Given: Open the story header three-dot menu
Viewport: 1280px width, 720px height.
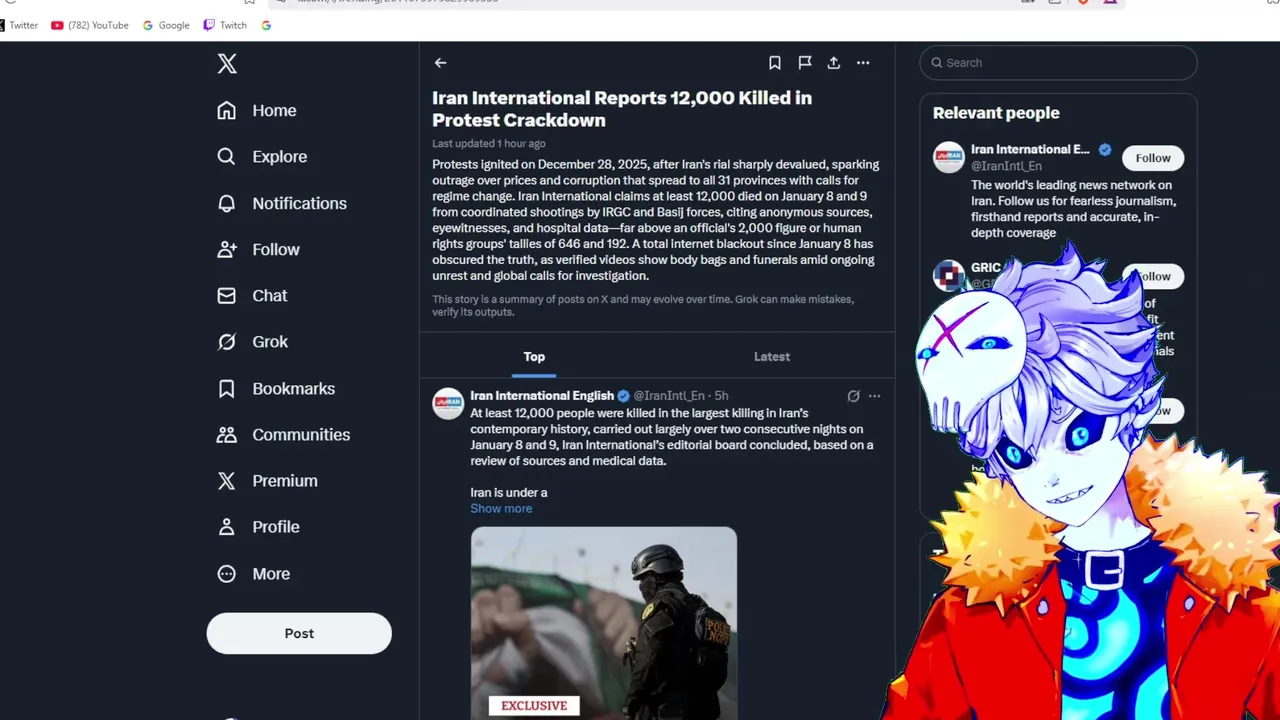Looking at the screenshot, I should pyautogui.click(x=863, y=62).
